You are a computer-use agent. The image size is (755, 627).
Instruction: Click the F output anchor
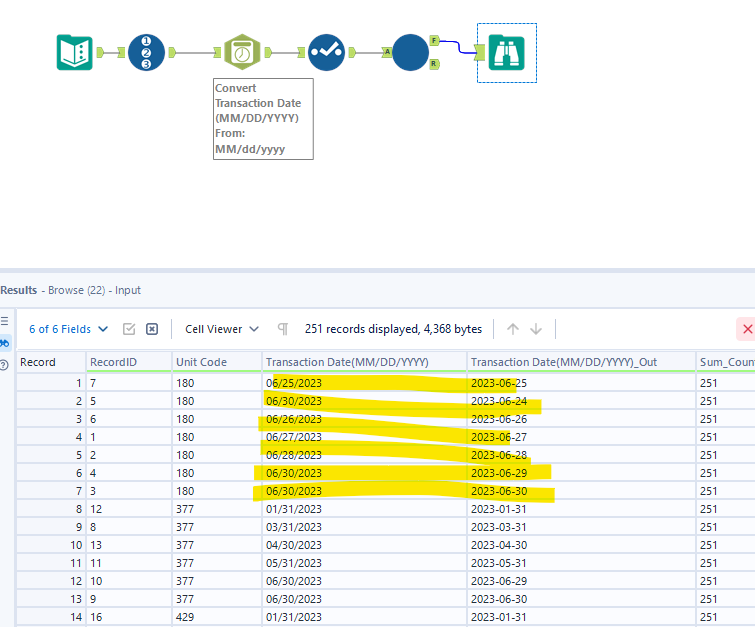434,40
